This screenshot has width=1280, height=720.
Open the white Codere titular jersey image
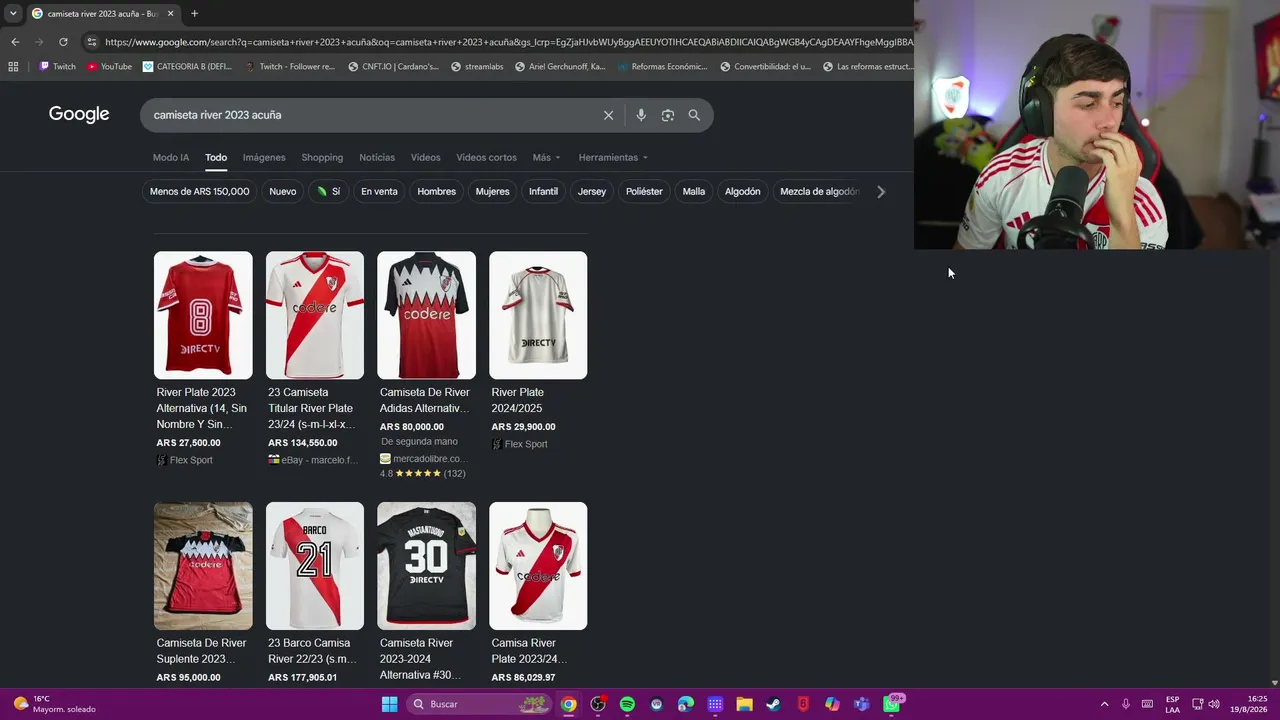(x=315, y=315)
